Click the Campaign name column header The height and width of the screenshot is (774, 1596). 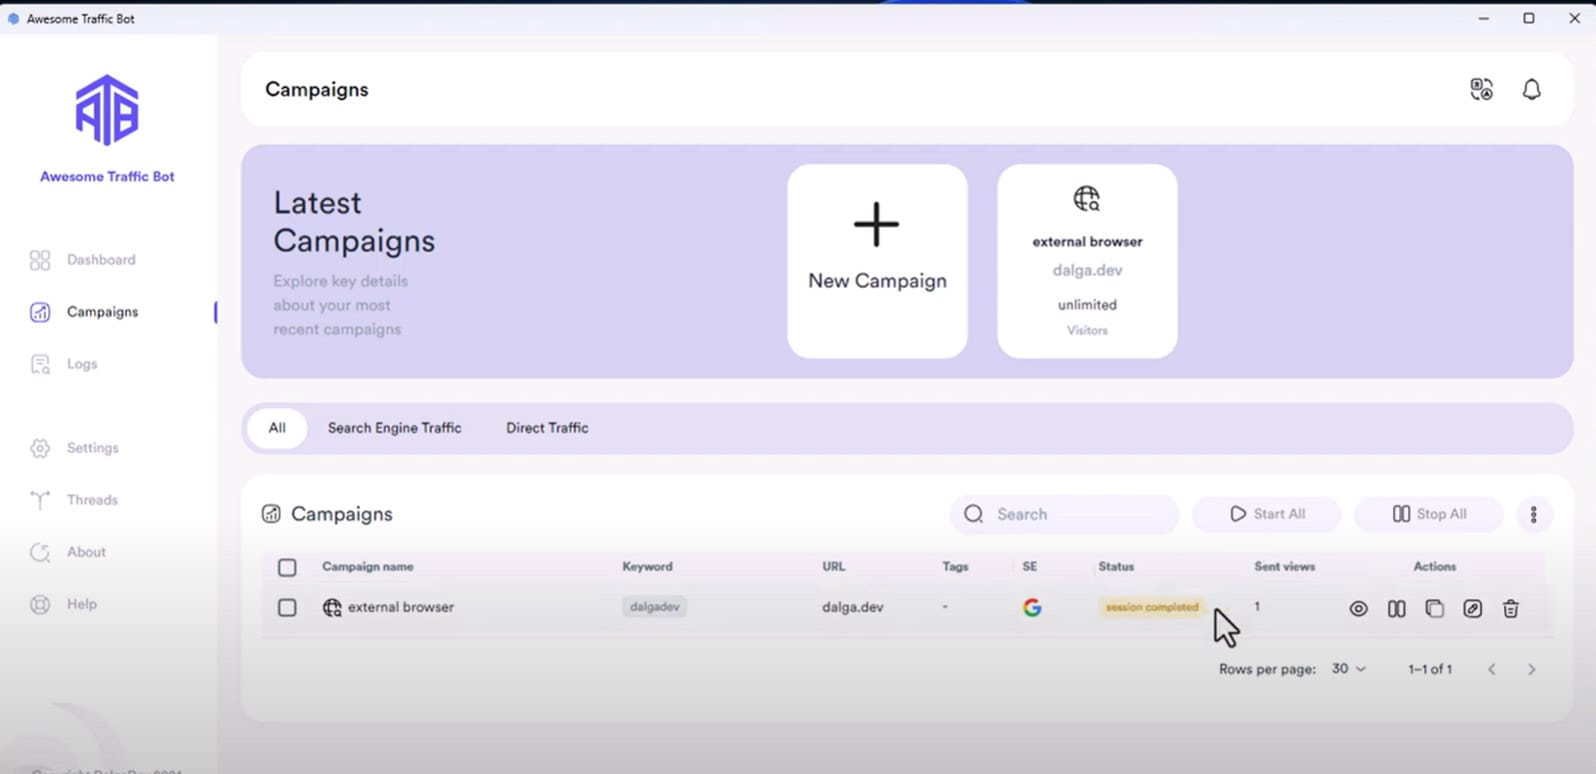[367, 566]
